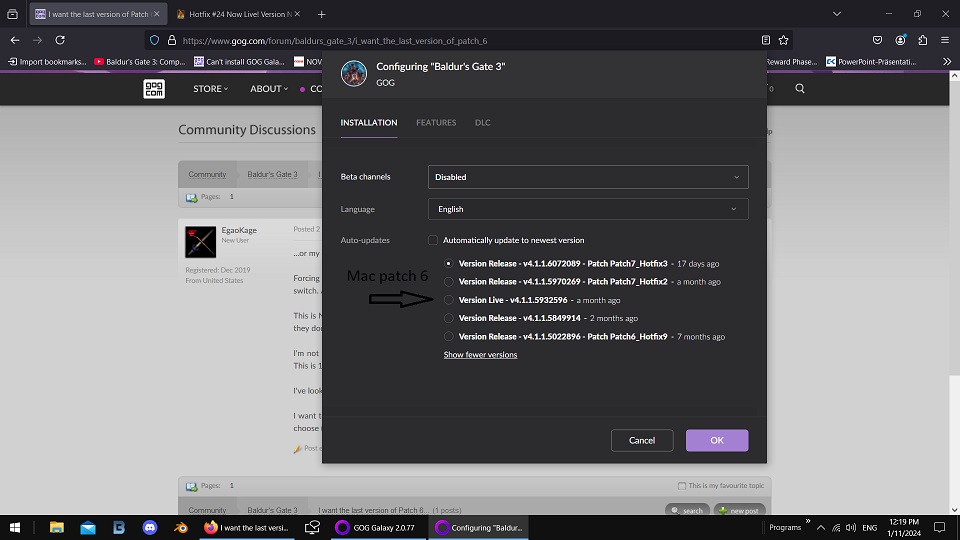Open Windows Start menu
The height and width of the screenshot is (540, 960).
tap(15, 527)
